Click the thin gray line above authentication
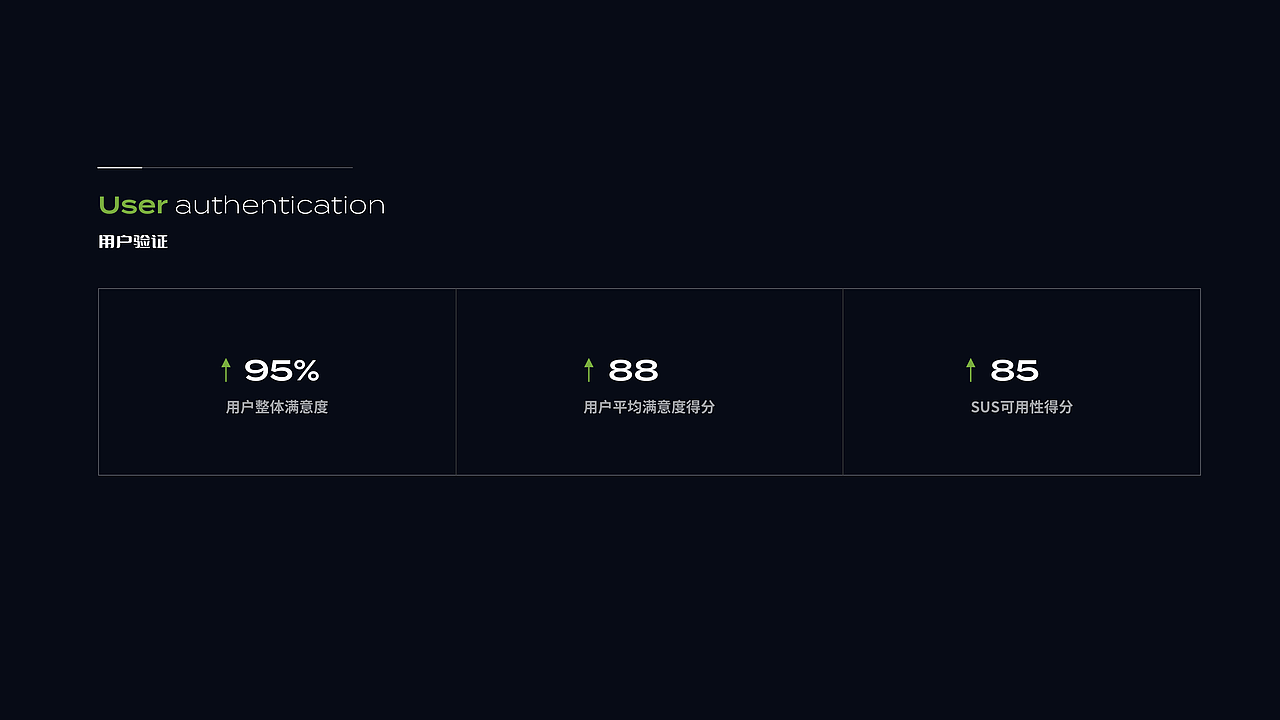 coord(248,167)
